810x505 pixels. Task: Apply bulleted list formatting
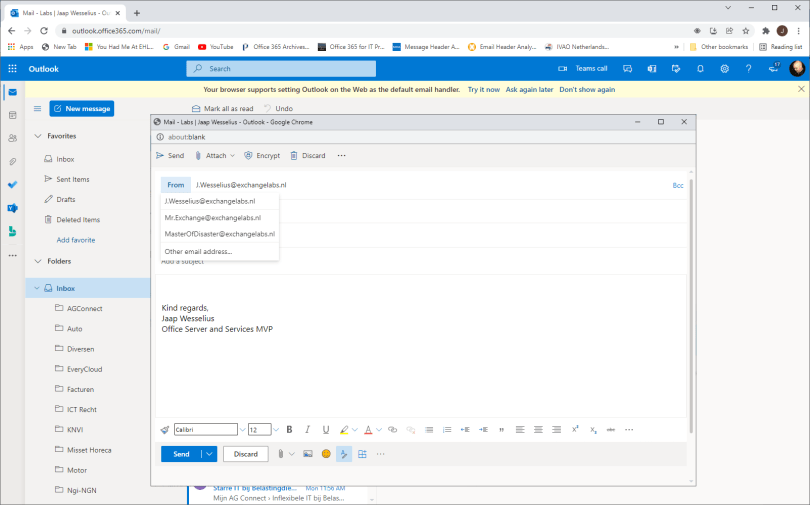coord(429,429)
